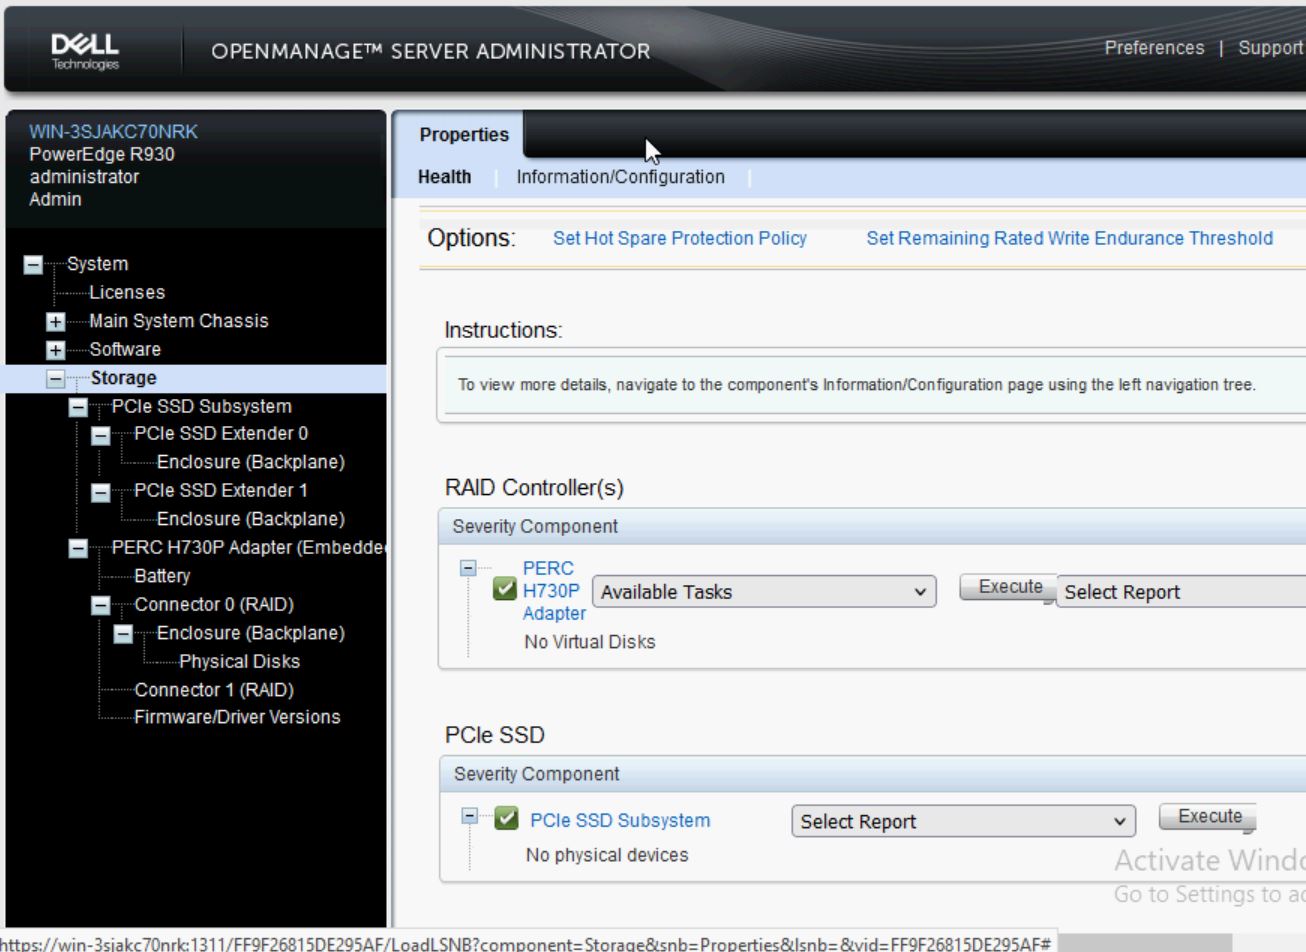
Task: Collapse the Storage tree node
Action: (x=56, y=379)
